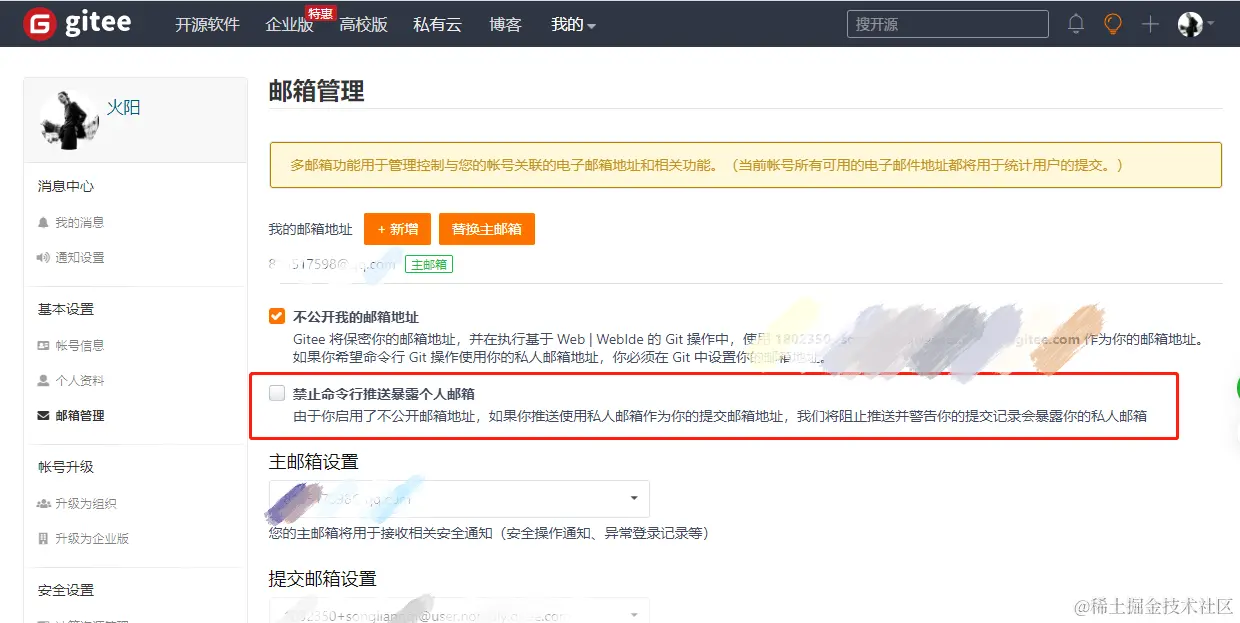
Task: Click the 替换主邮箱 button
Action: click(487, 228)
